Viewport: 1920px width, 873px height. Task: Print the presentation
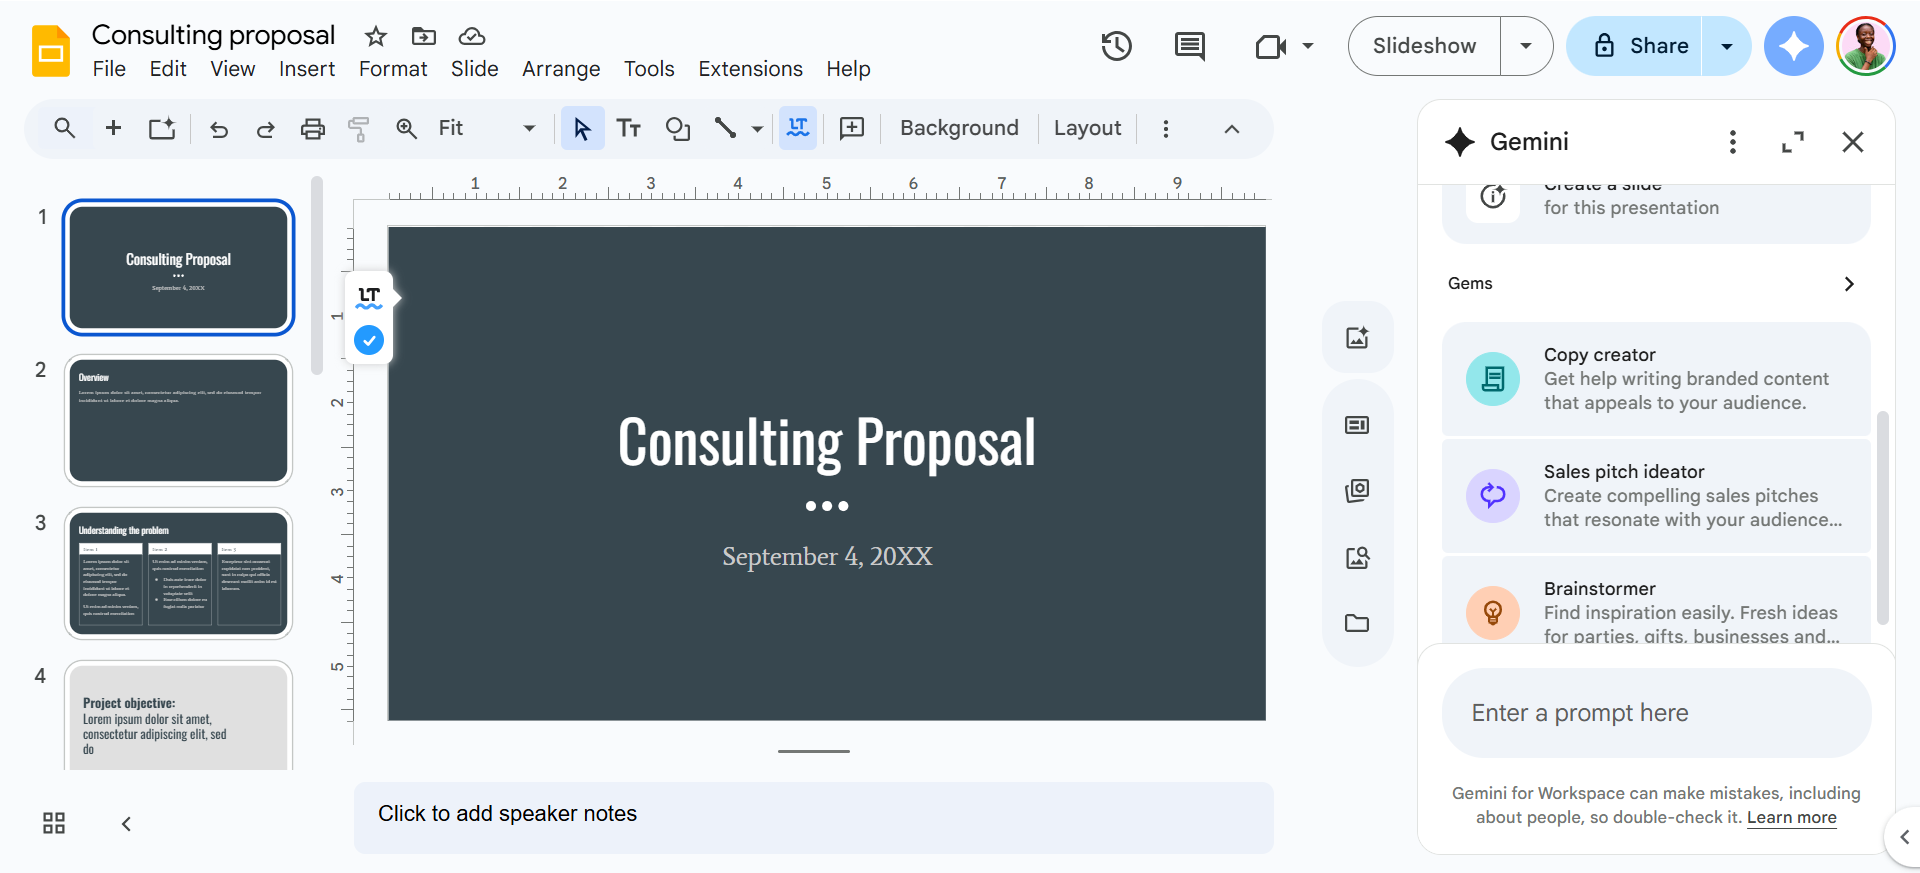(313, 128)
